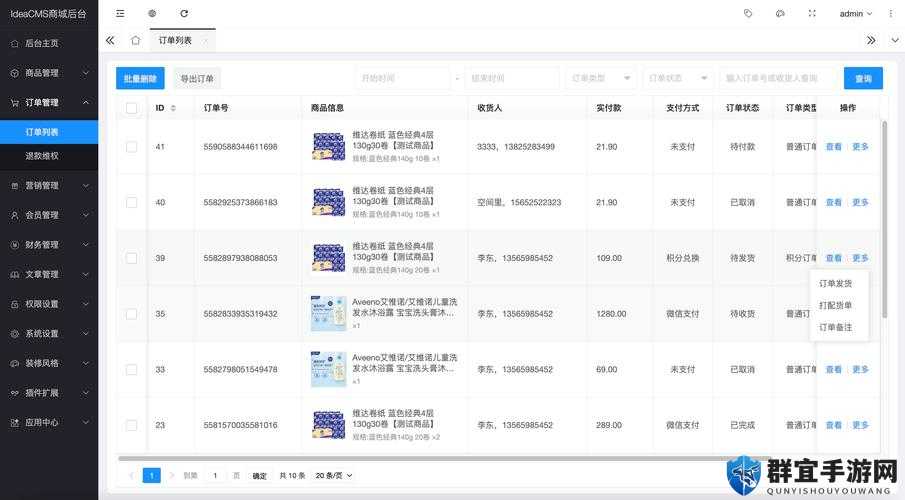This screenshot has width=905, height=500.
Task: Open product thumbnail for order 41
Action: coord(328,147)
